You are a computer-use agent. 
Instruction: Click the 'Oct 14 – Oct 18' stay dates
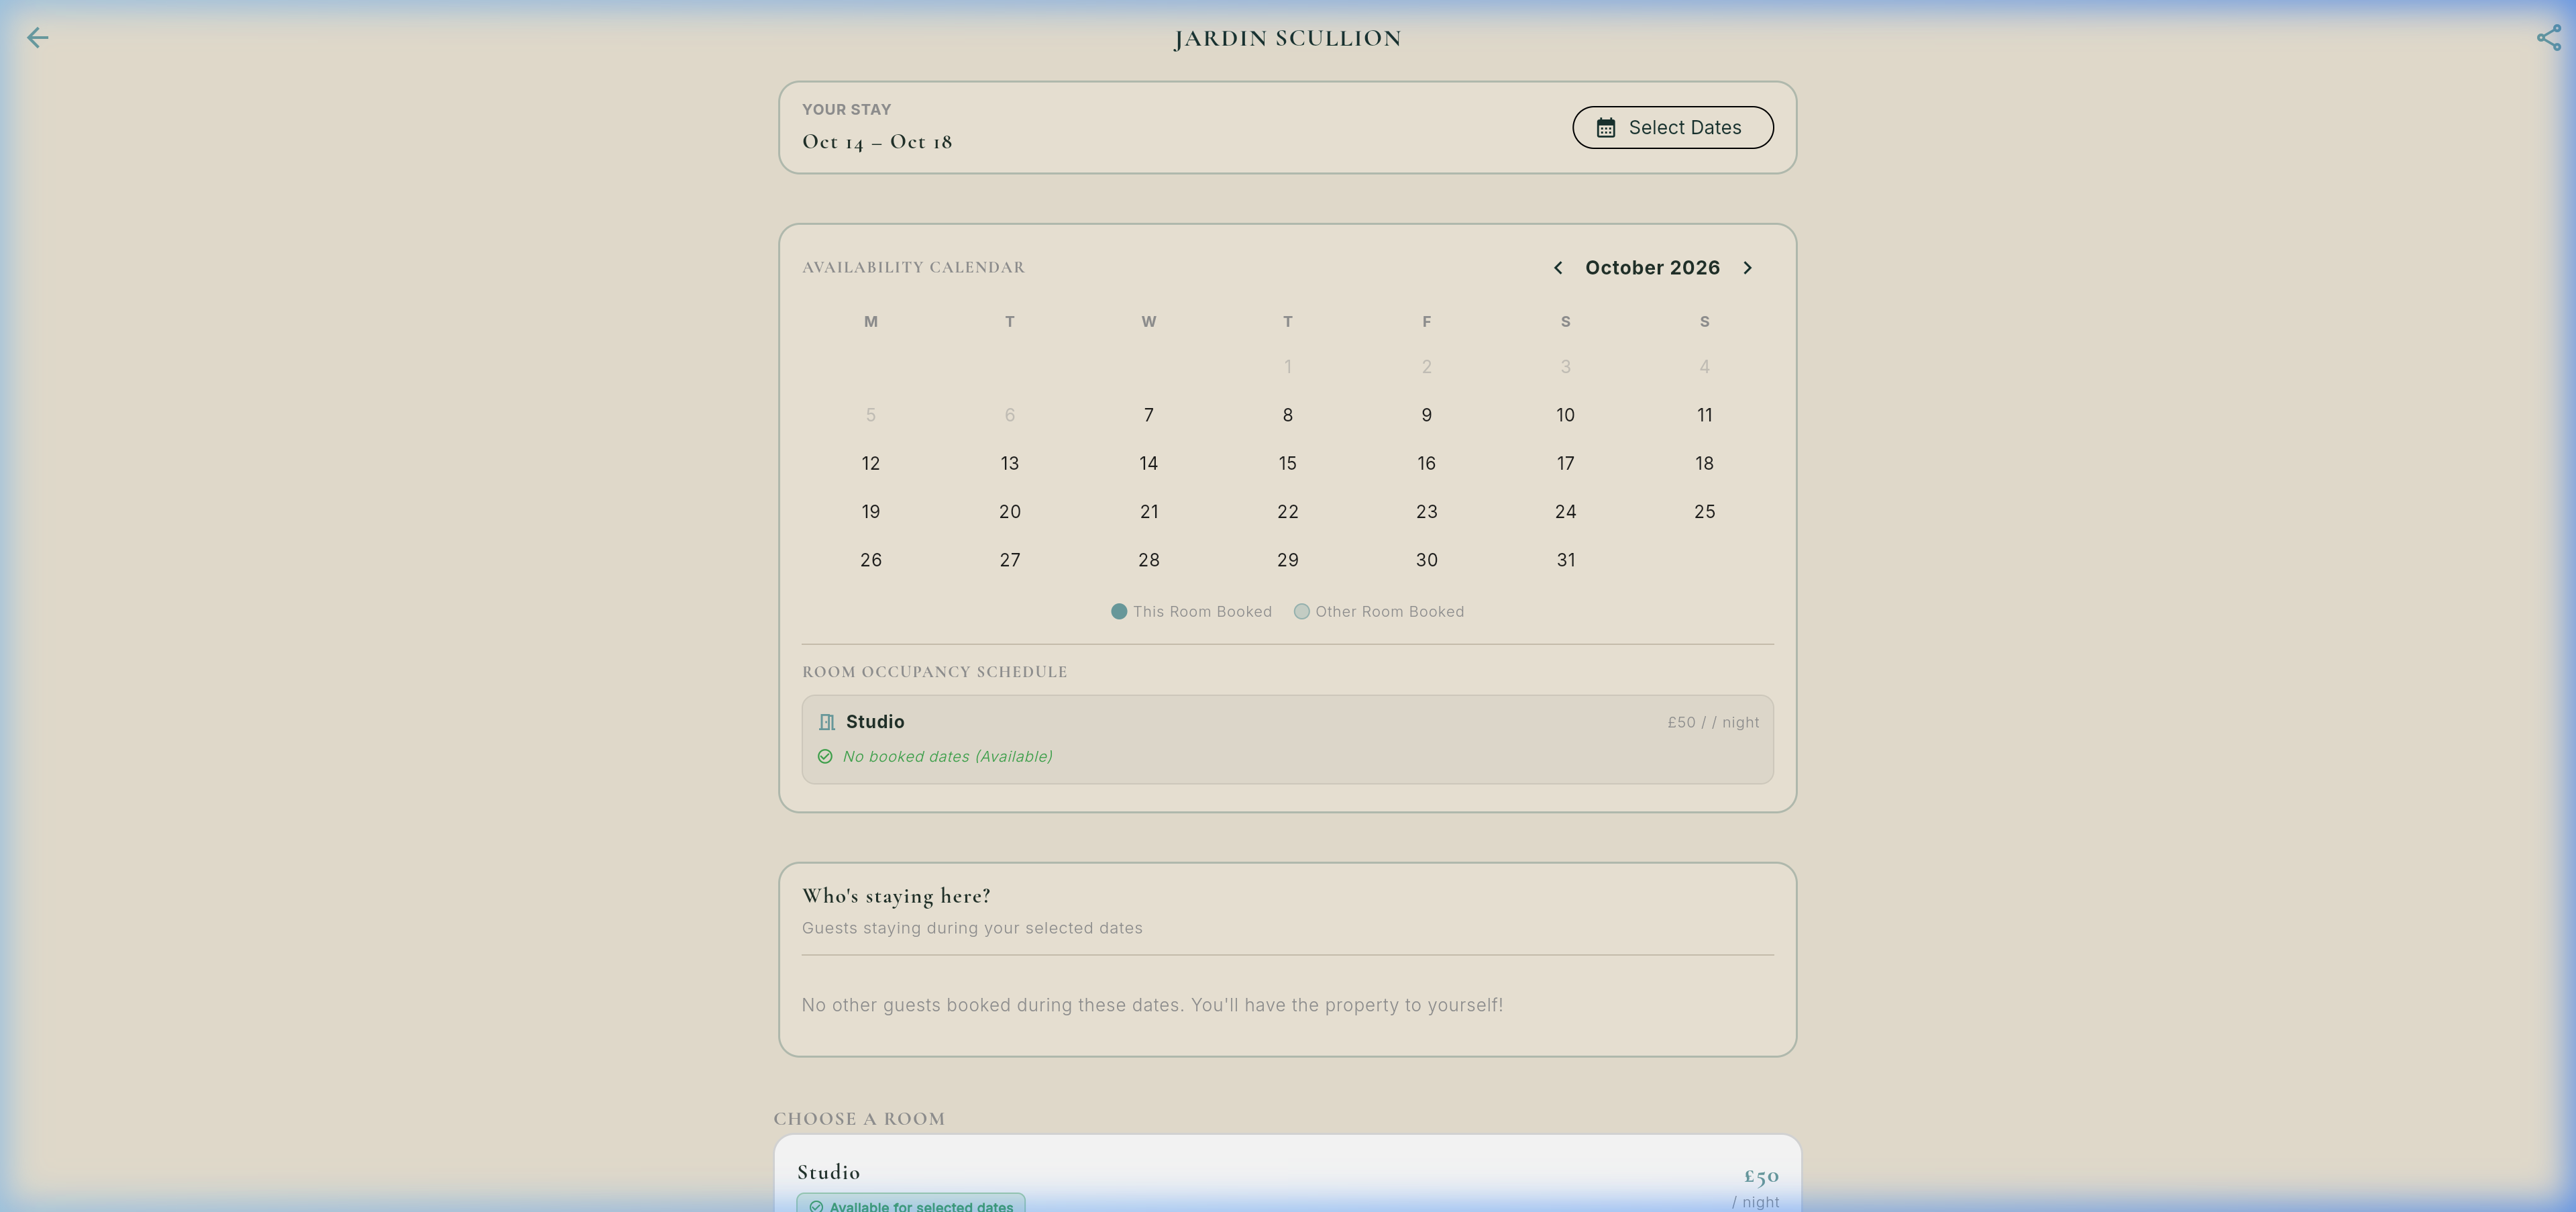tap(877, 142)
